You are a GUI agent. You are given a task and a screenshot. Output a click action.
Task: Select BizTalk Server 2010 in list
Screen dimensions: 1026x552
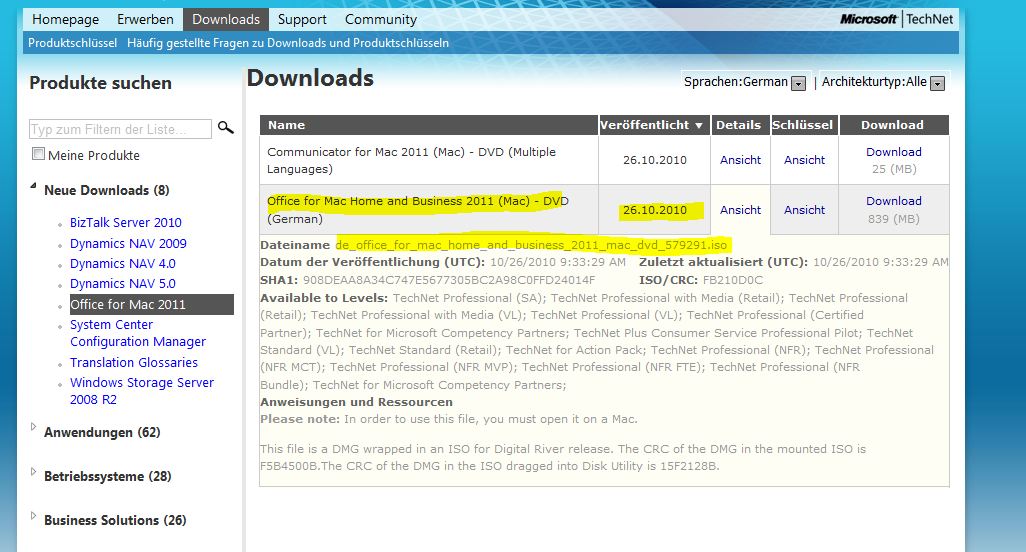point(126,222)
